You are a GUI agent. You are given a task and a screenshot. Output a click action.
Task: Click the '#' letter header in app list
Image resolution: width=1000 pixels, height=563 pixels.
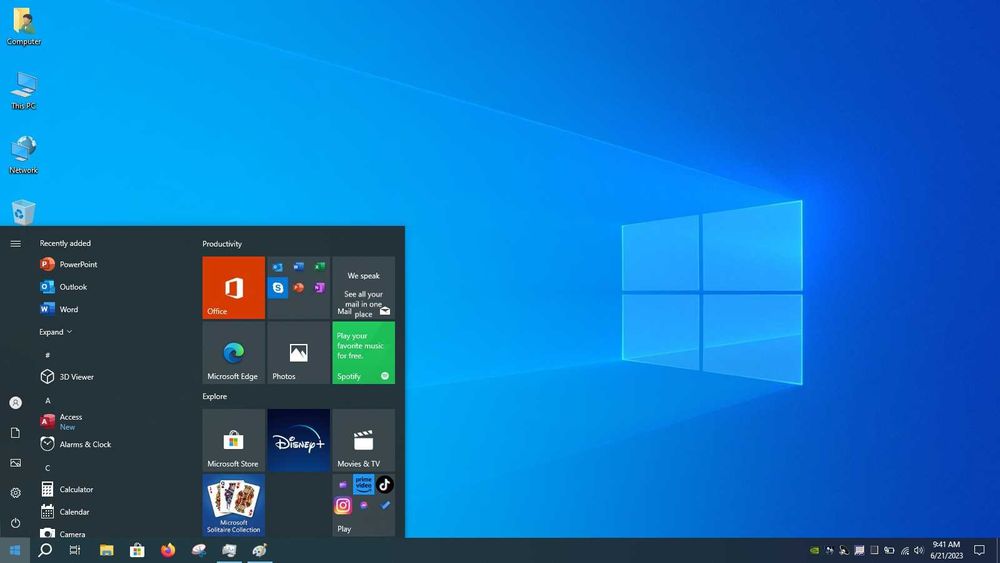click(48, 355)
